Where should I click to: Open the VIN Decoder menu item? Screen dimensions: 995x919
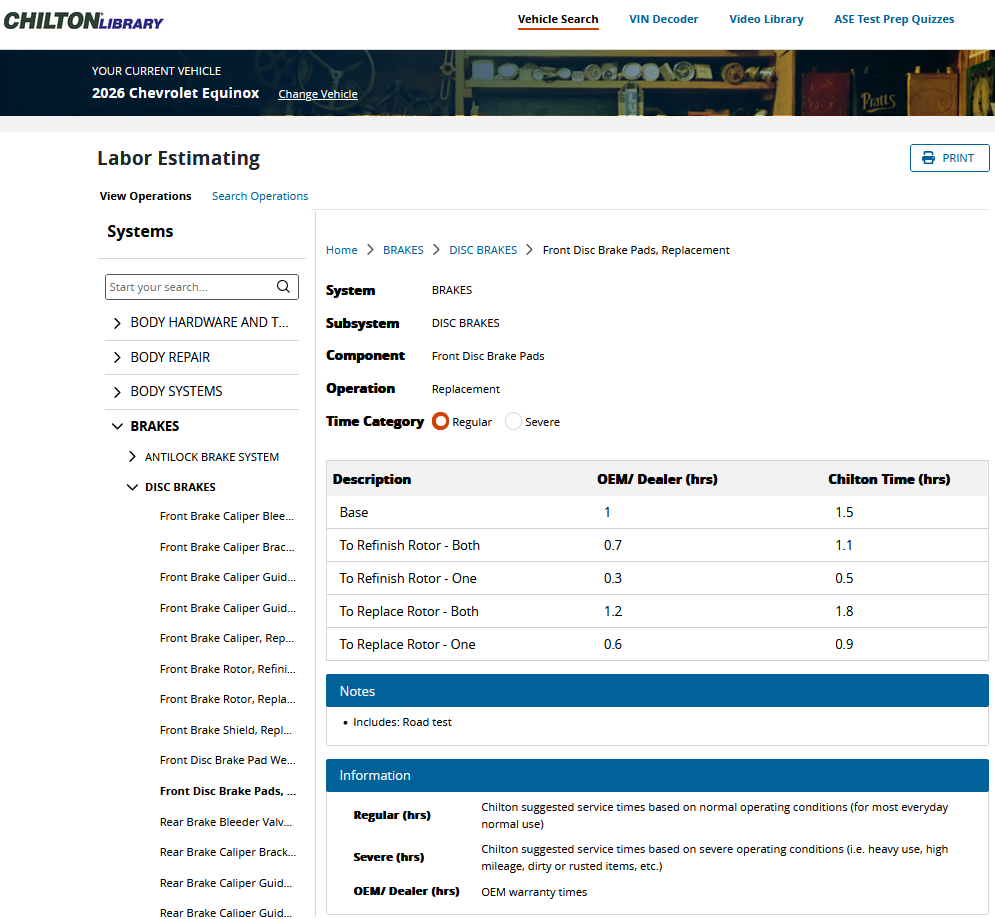pos(663,19)
